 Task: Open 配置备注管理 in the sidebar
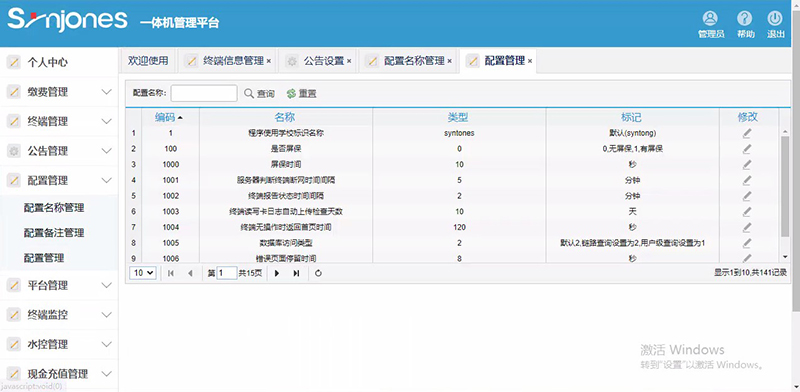pyautogui.click(x=54, y=233)
